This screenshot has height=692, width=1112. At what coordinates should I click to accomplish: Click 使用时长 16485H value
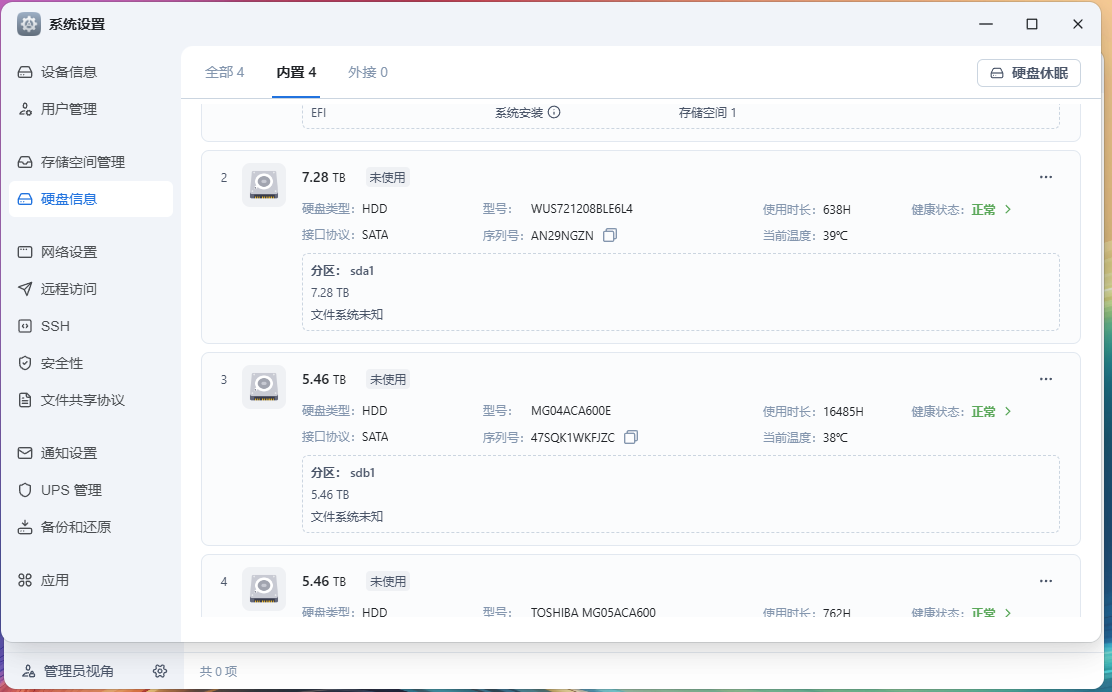coord(843,412)
